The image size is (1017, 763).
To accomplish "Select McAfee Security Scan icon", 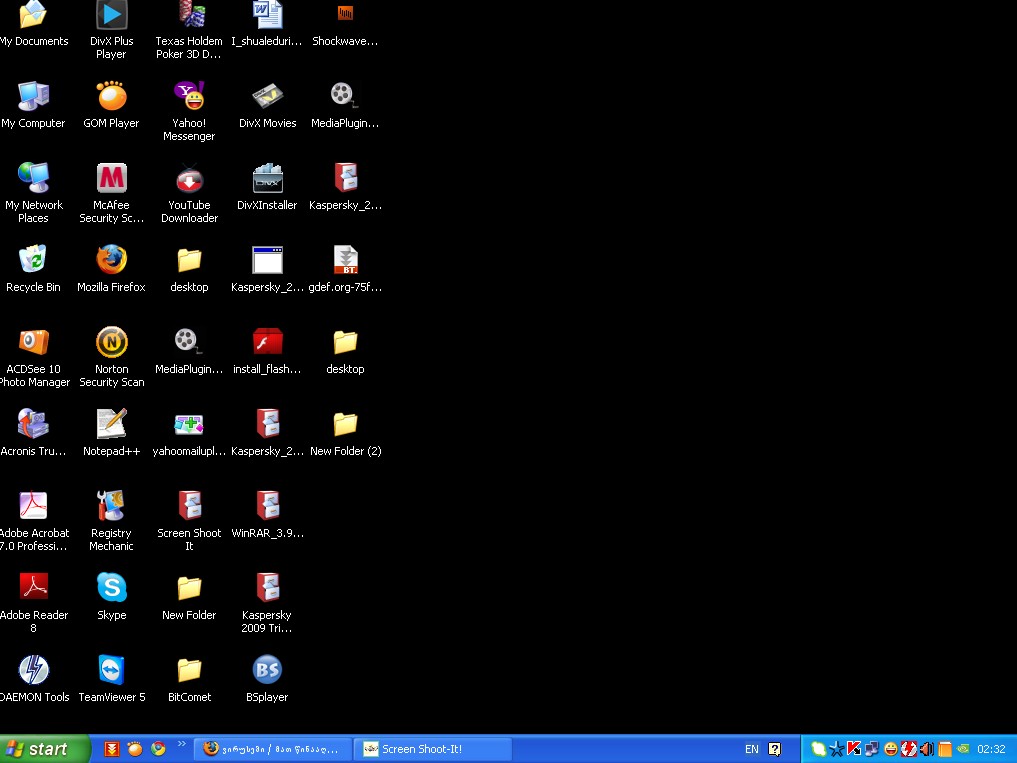I will point(112,193).
